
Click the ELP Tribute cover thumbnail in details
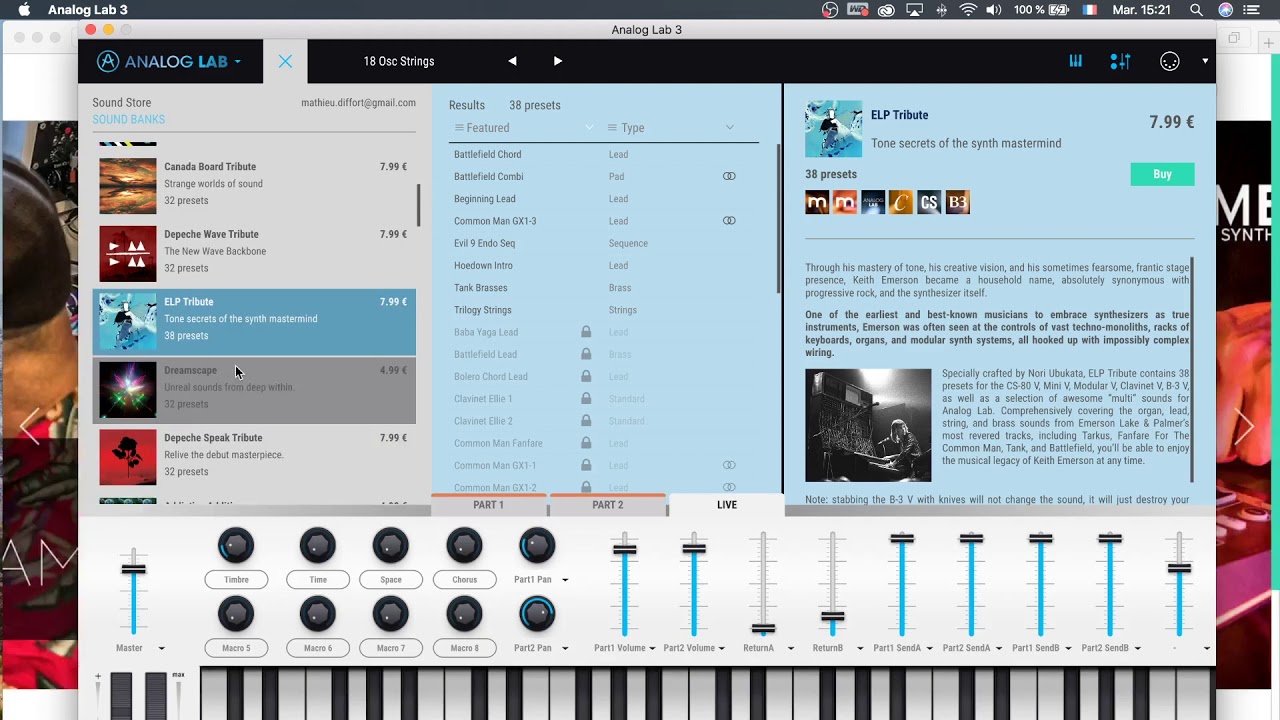coord(833,129)
